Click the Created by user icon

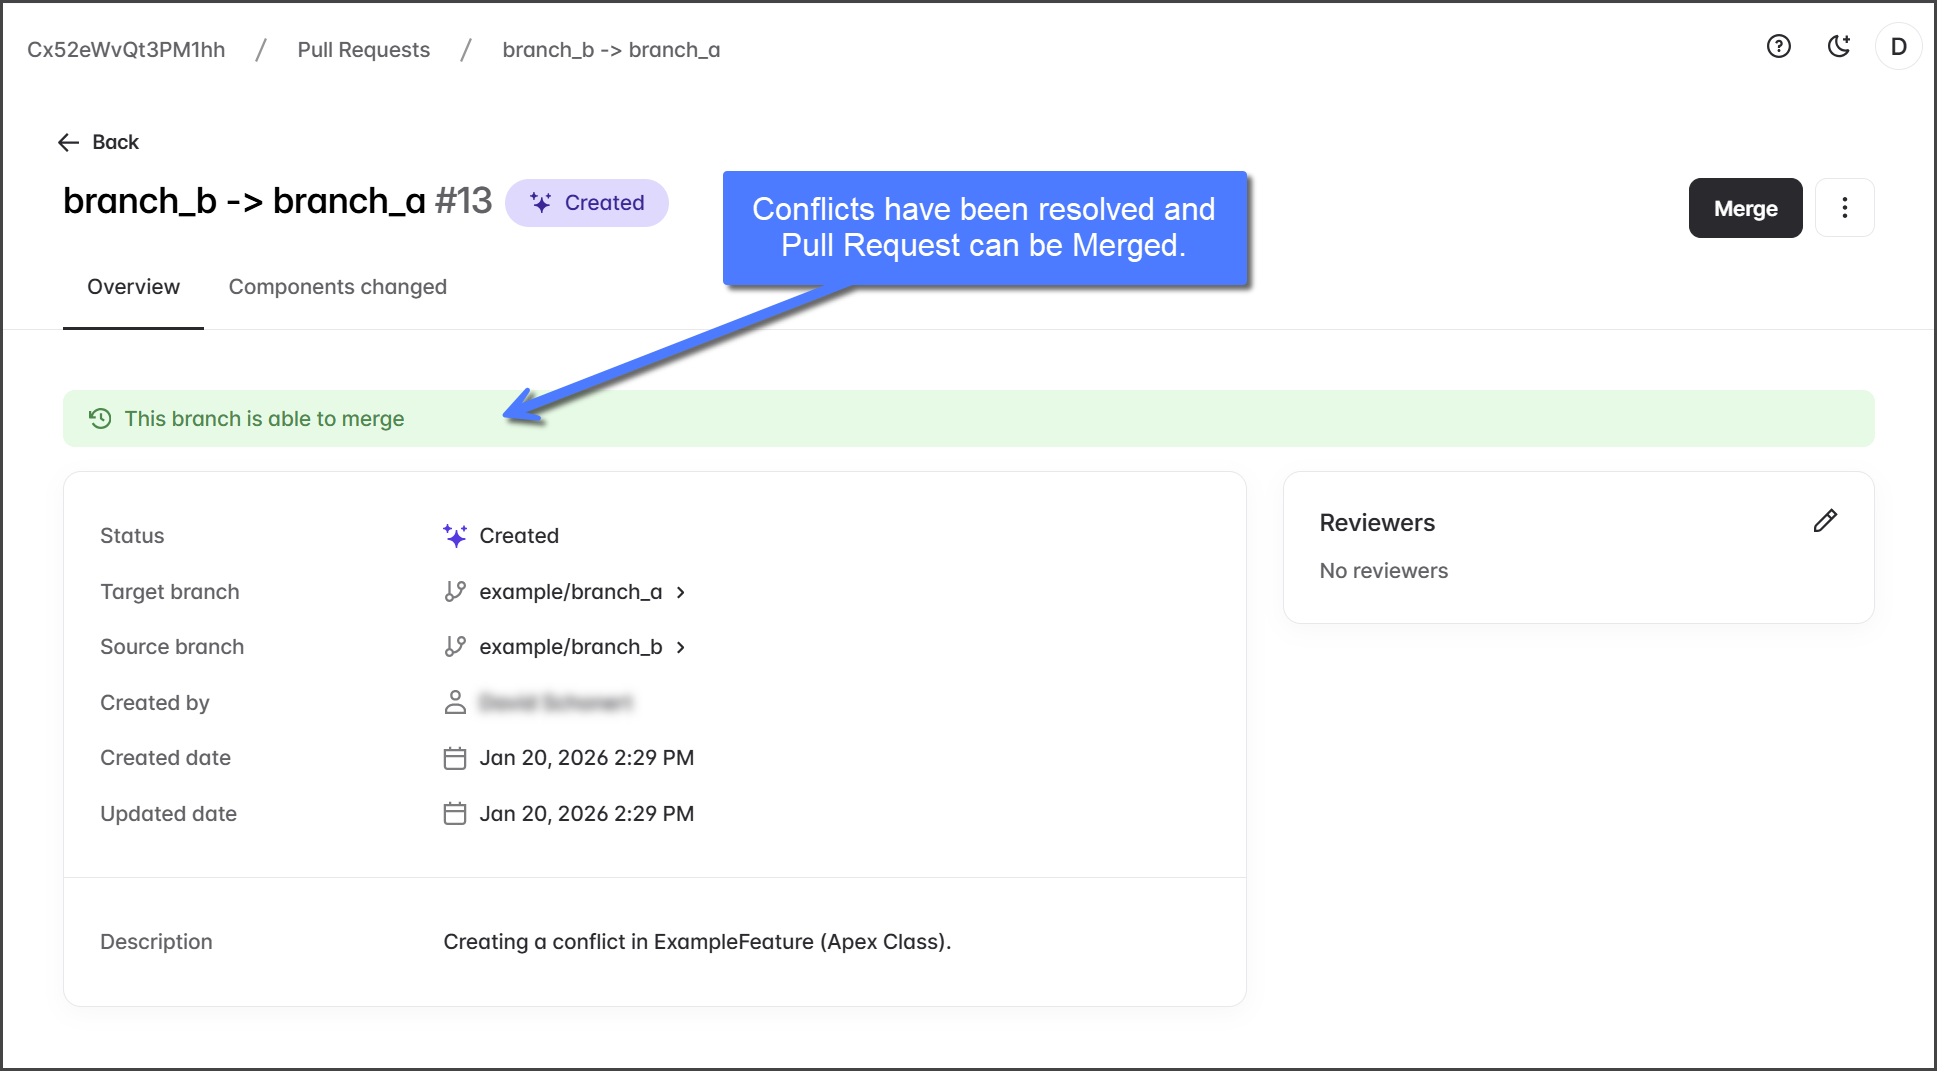click(x=455, y=703)
